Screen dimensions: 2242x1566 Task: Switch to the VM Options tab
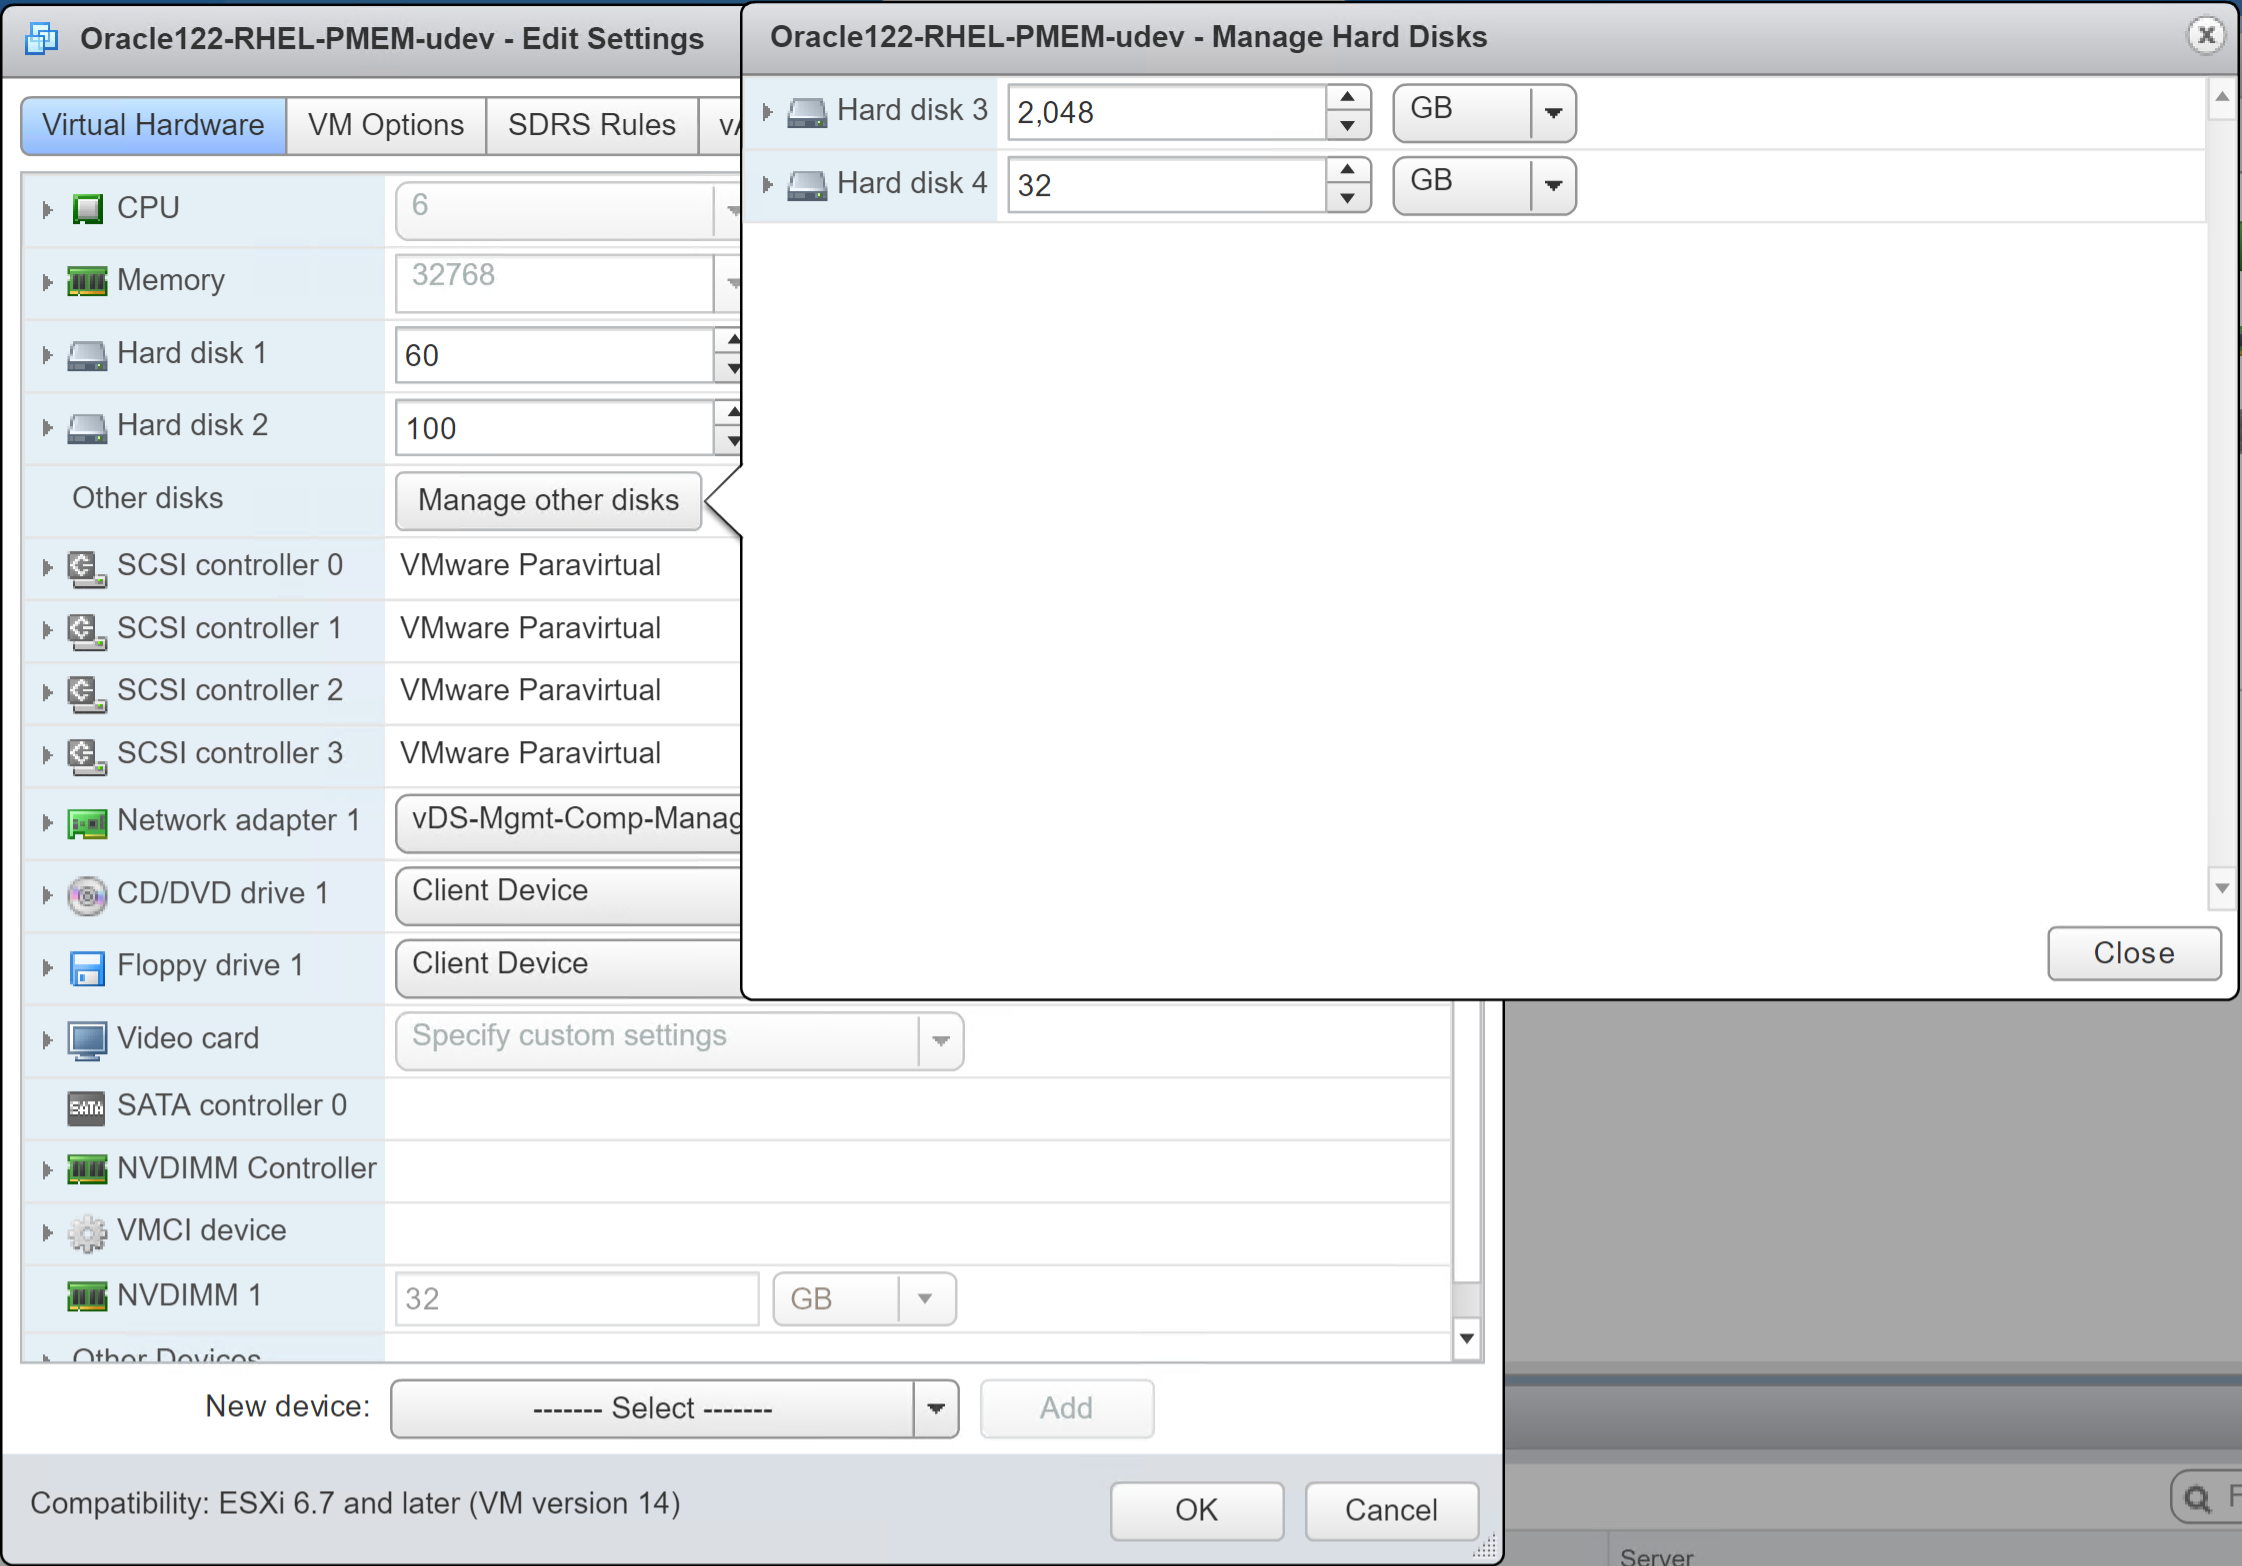pyautogui.click(x=386, y=125)
